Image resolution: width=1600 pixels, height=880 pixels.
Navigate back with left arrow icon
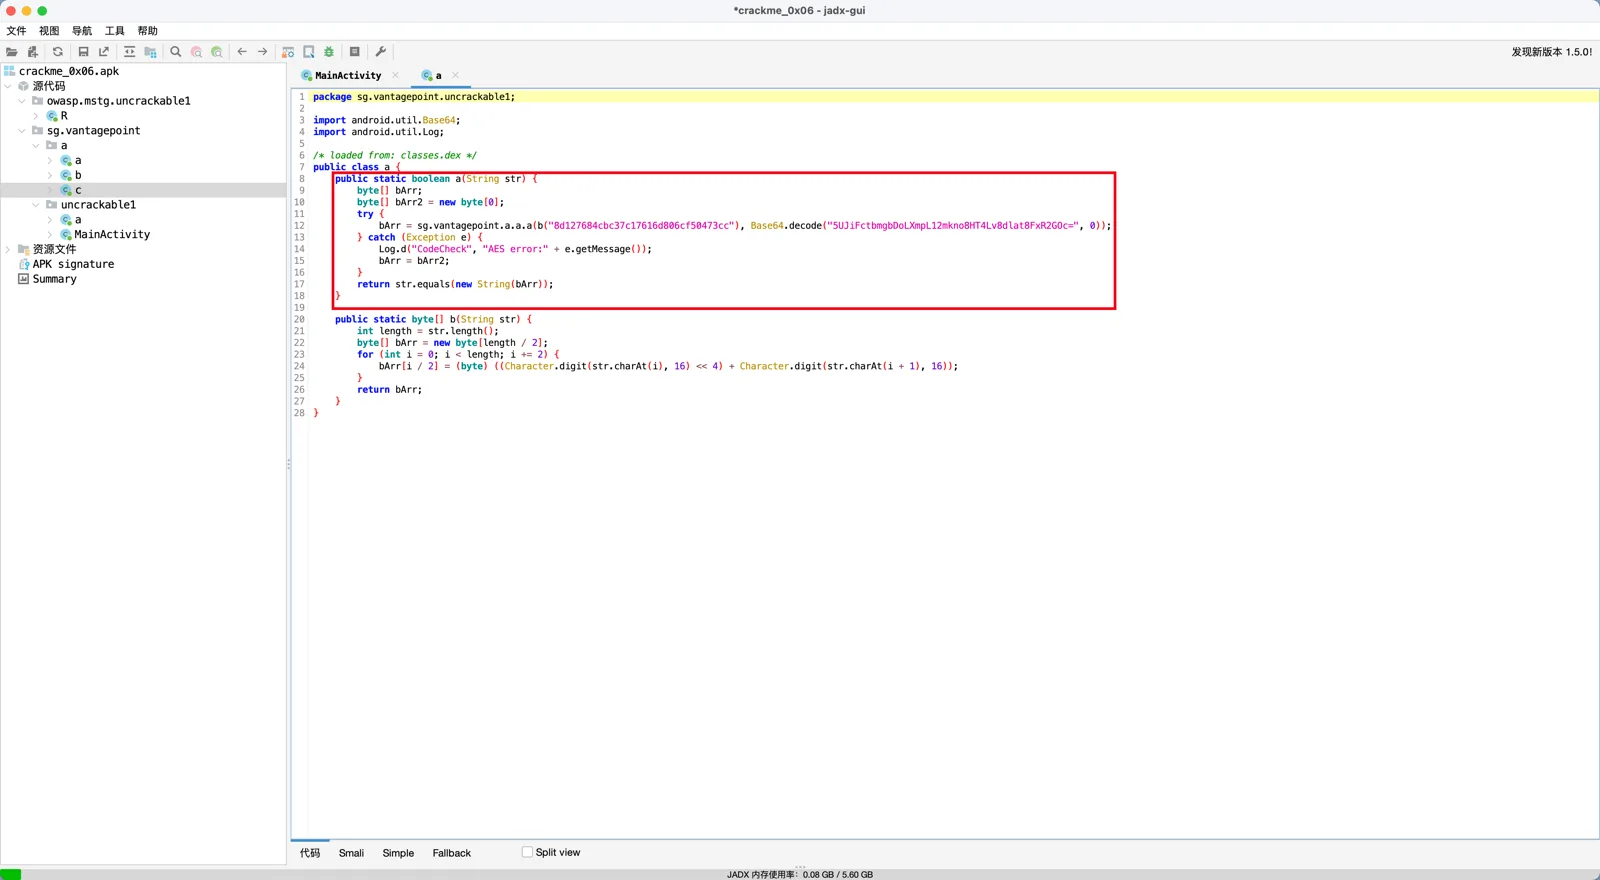click(242, 52)
